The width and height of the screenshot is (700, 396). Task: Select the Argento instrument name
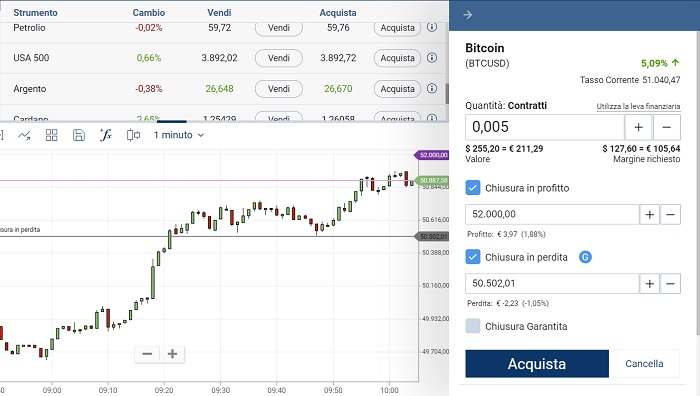click(x=29, y=88)
